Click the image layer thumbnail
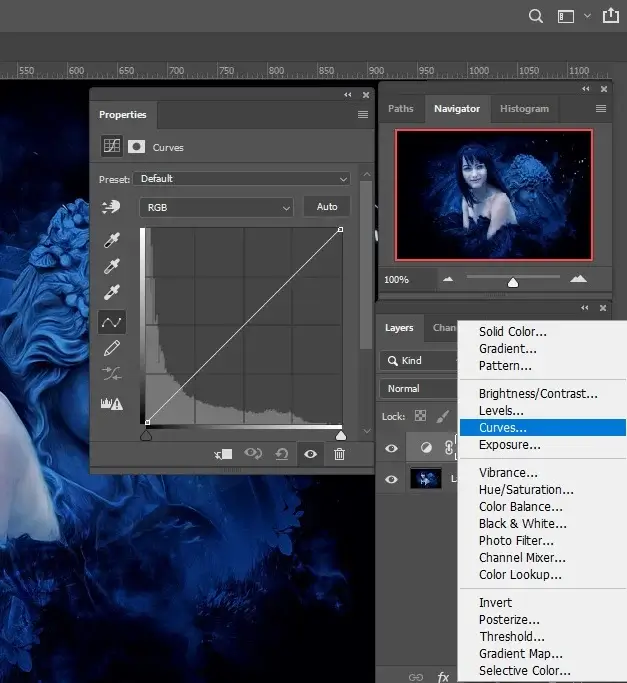Screen dimensions: 627x683 [x=426, y=479]
